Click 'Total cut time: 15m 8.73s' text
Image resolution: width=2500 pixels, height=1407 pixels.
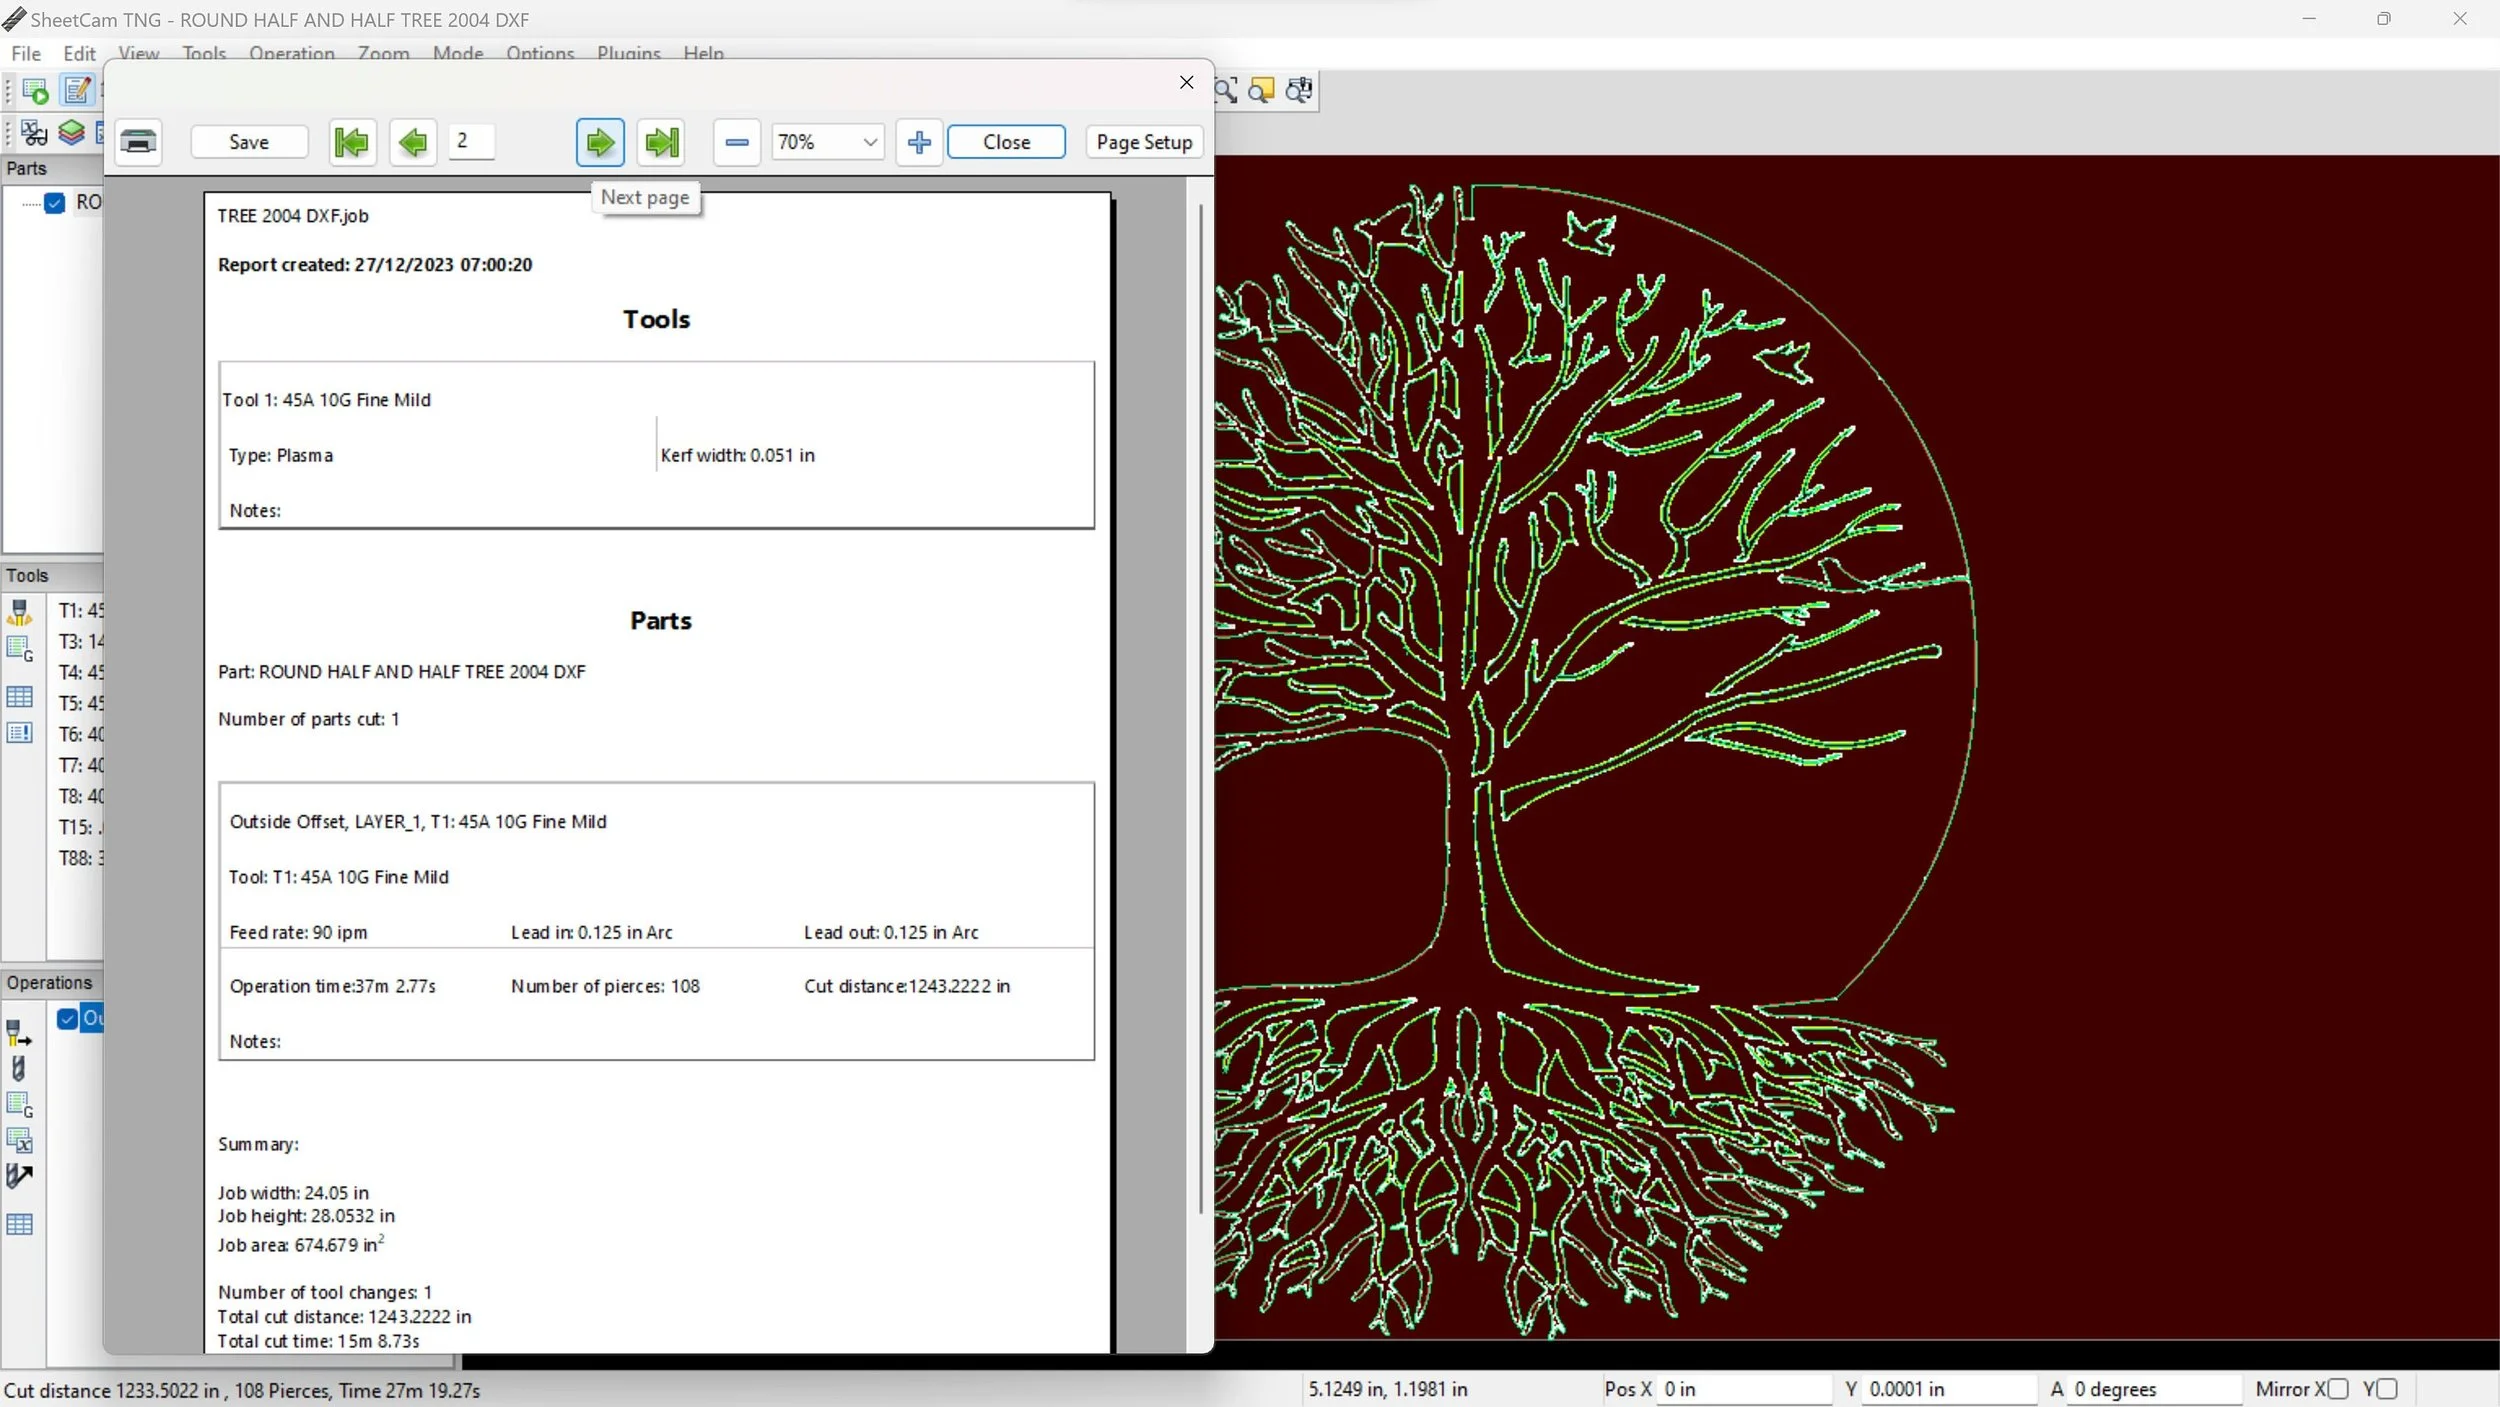[318, 1342]
